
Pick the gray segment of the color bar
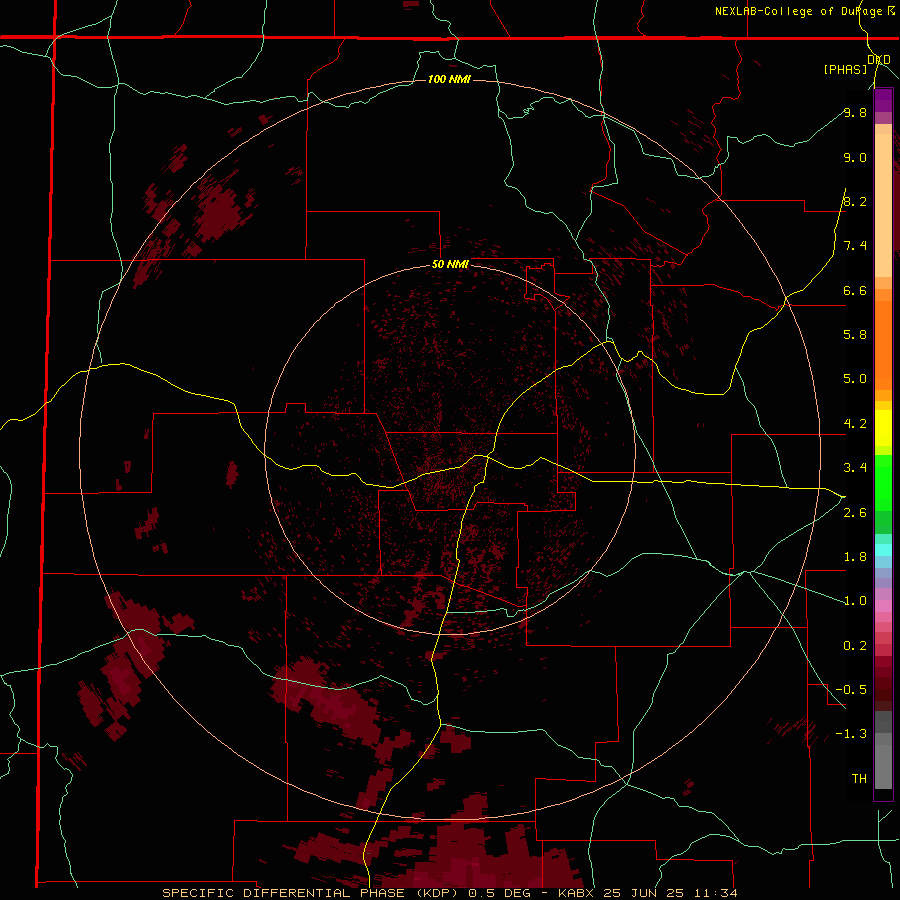[883, 752]
